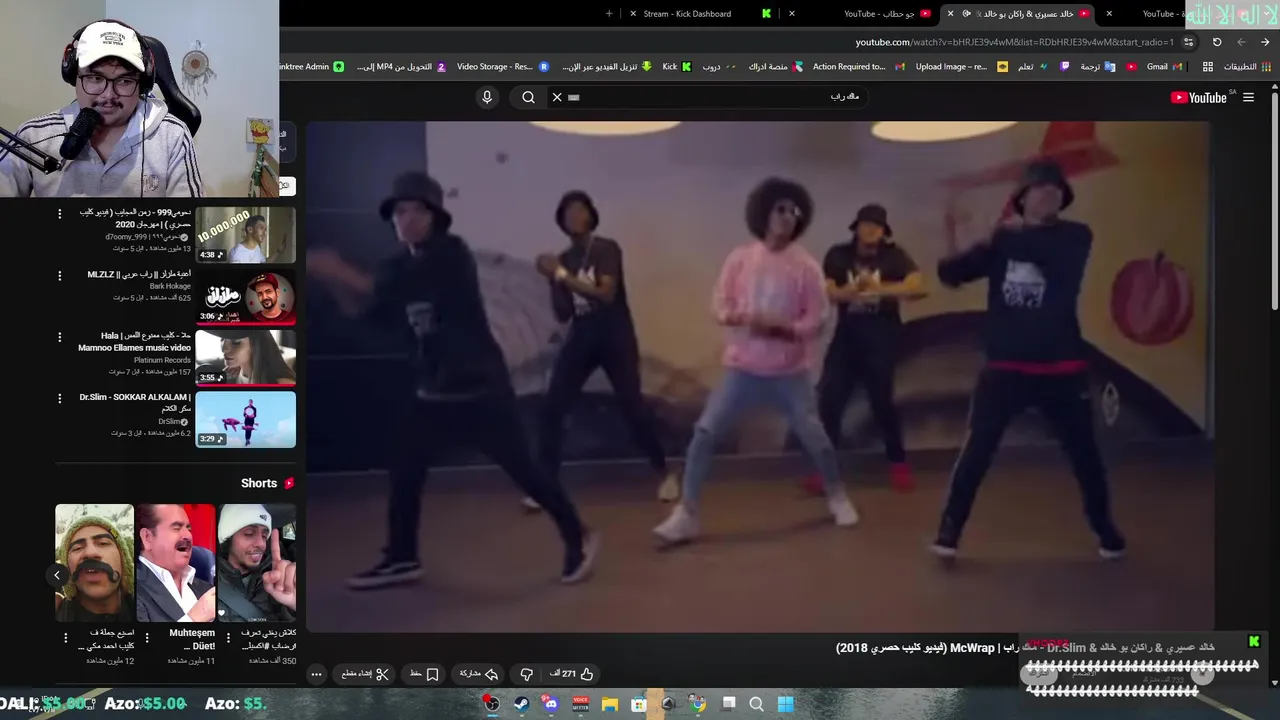
Task: Open the Linktree Admin bookmark
Action: pos(313,67)
